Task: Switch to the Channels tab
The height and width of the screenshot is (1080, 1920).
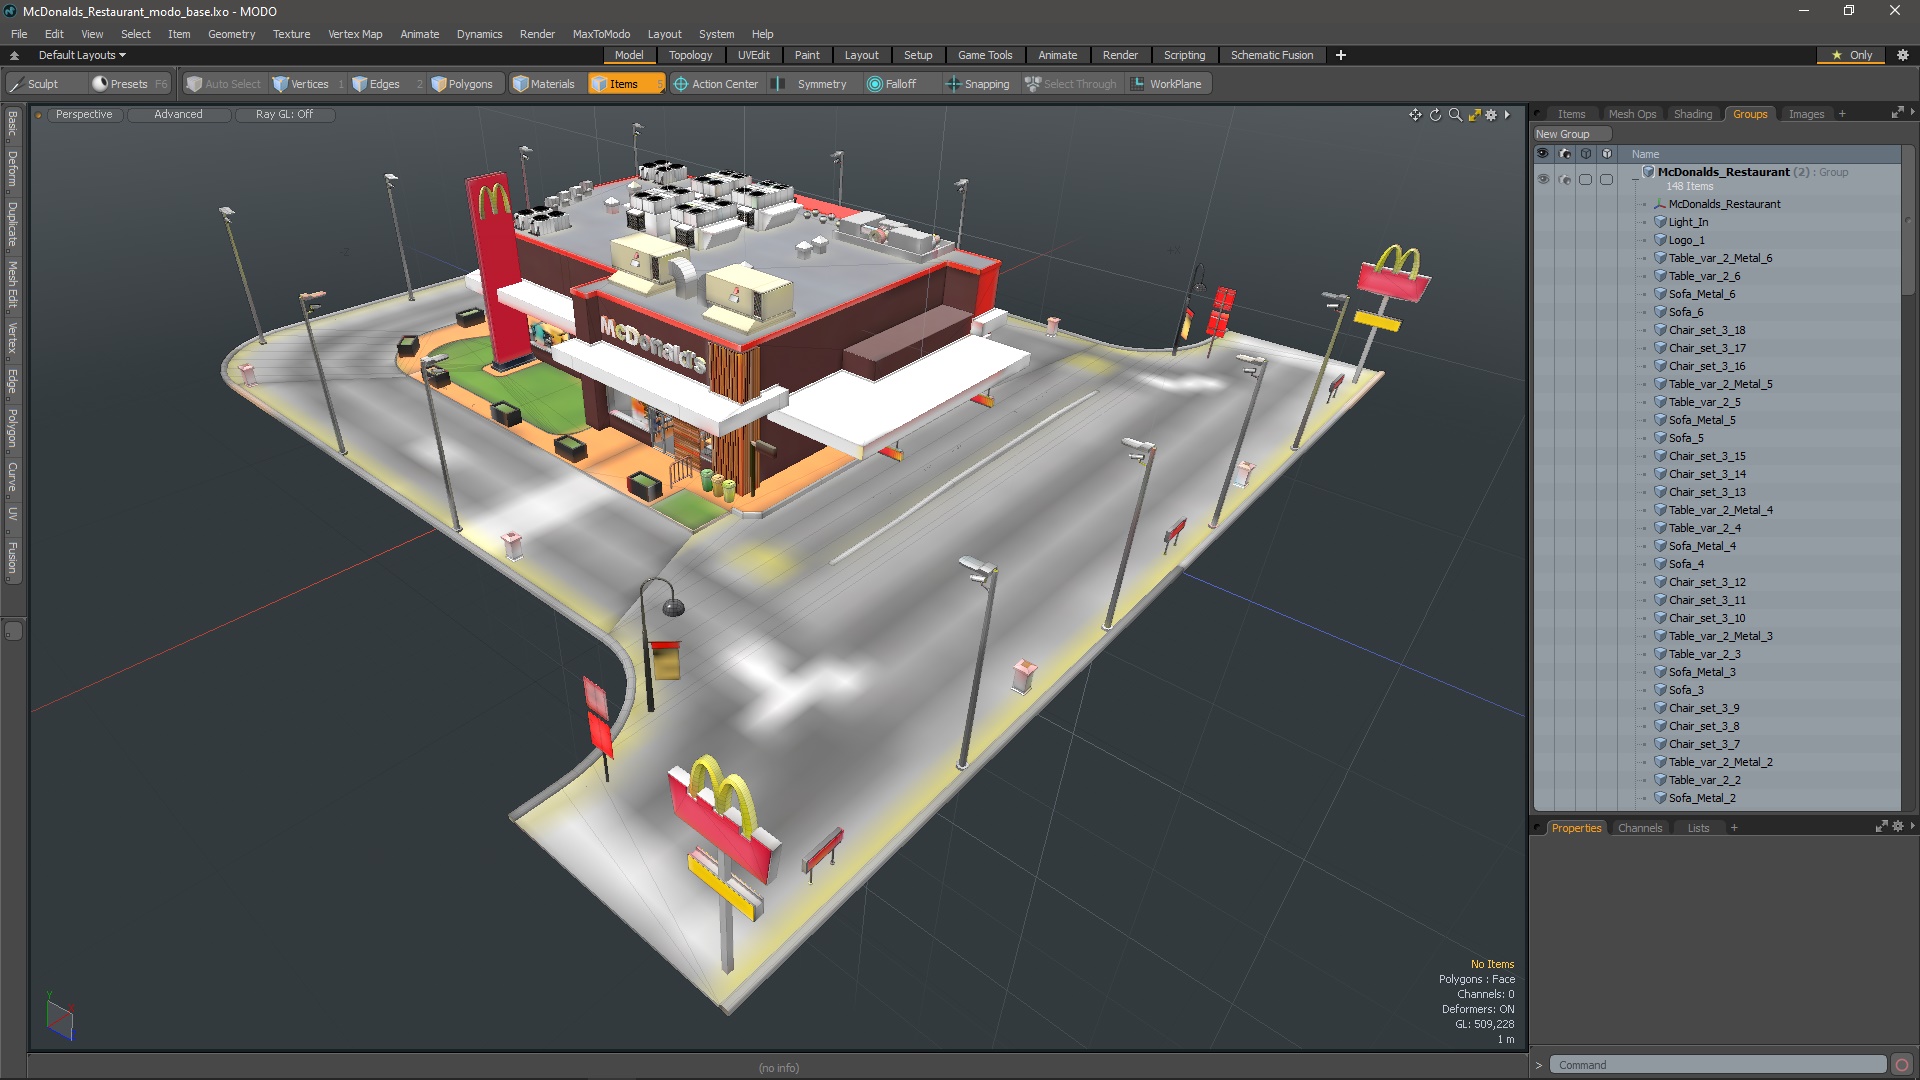Action: point(1640,828)
